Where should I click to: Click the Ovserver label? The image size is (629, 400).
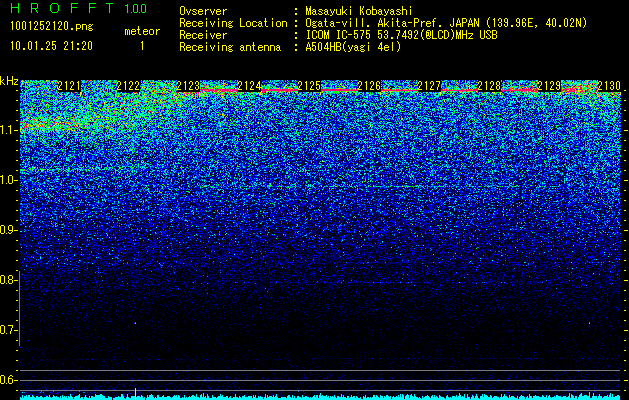pos(203,11)
